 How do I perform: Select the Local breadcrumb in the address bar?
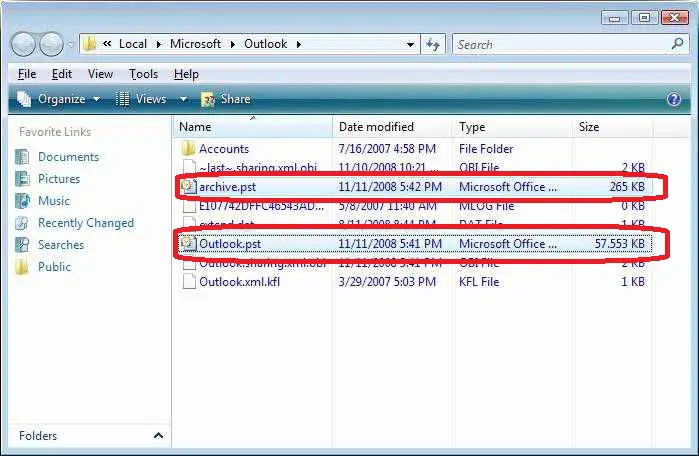pos(133,44)
